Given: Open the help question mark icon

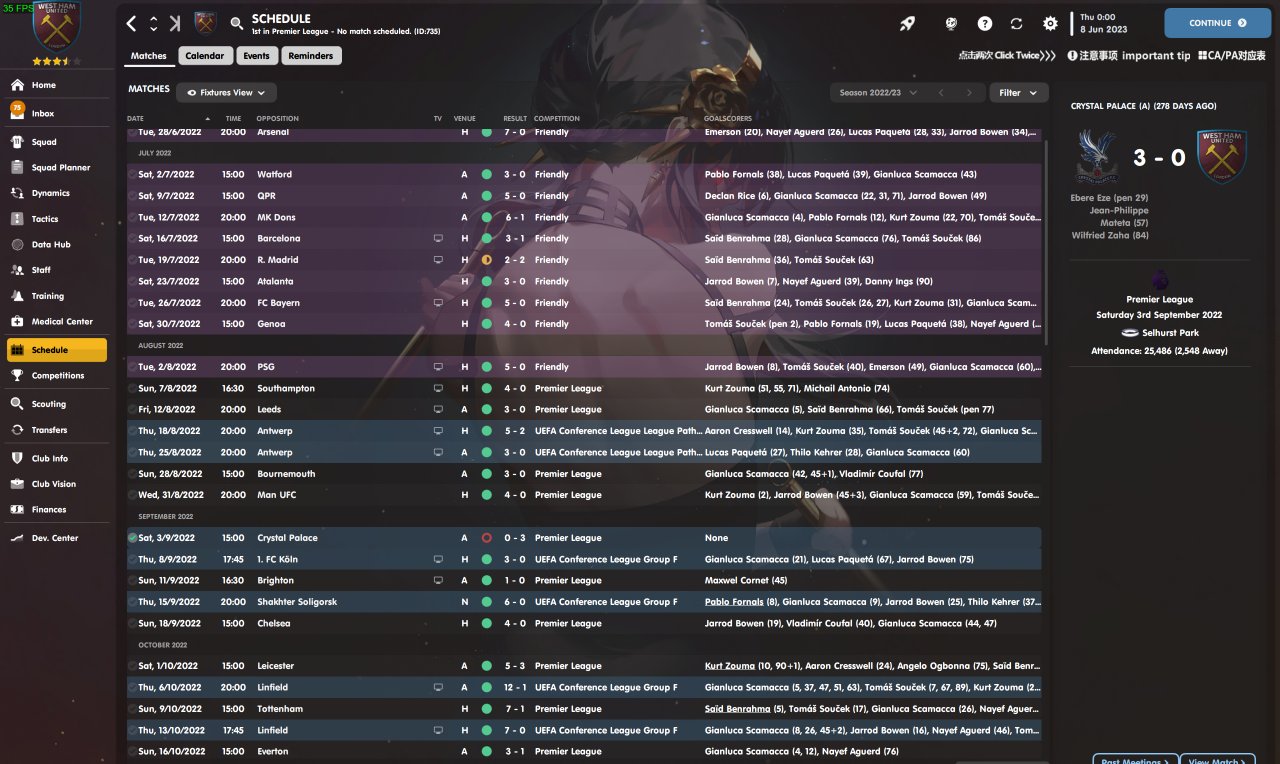Looking at the screenshot, I should point(985,23).
